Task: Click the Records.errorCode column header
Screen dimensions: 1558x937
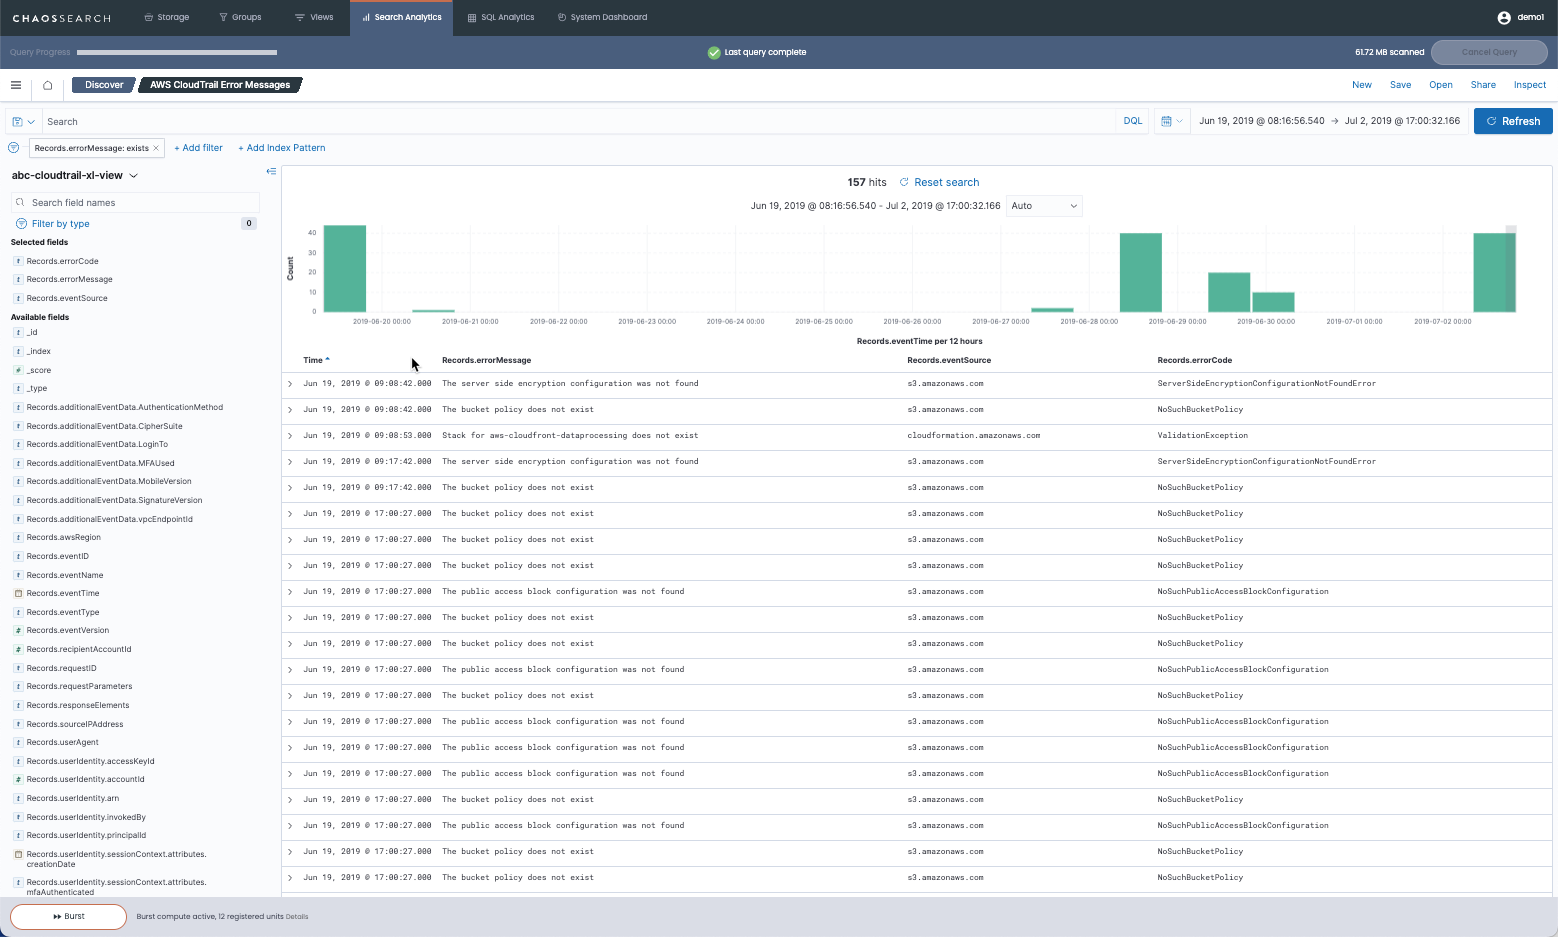Action: click(x=1194, y=360)
